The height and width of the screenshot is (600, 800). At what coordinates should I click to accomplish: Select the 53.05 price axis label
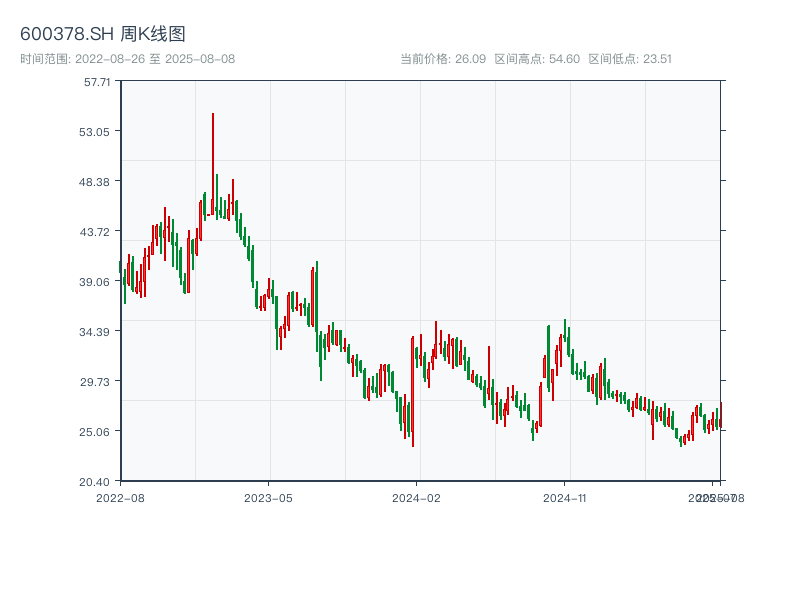[97, 132]
